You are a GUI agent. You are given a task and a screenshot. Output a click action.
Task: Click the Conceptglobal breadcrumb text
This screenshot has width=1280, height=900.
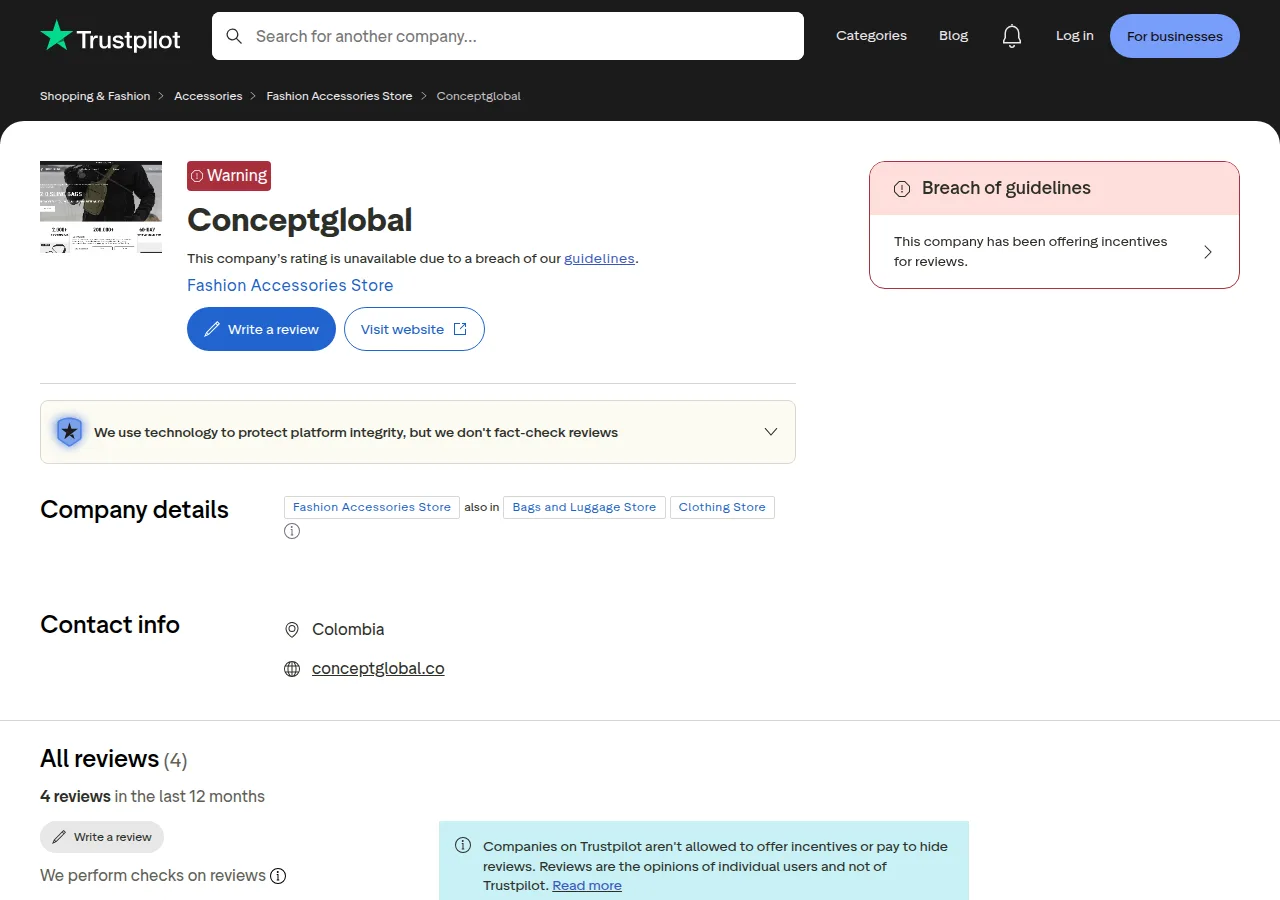[x=479, y=96]
